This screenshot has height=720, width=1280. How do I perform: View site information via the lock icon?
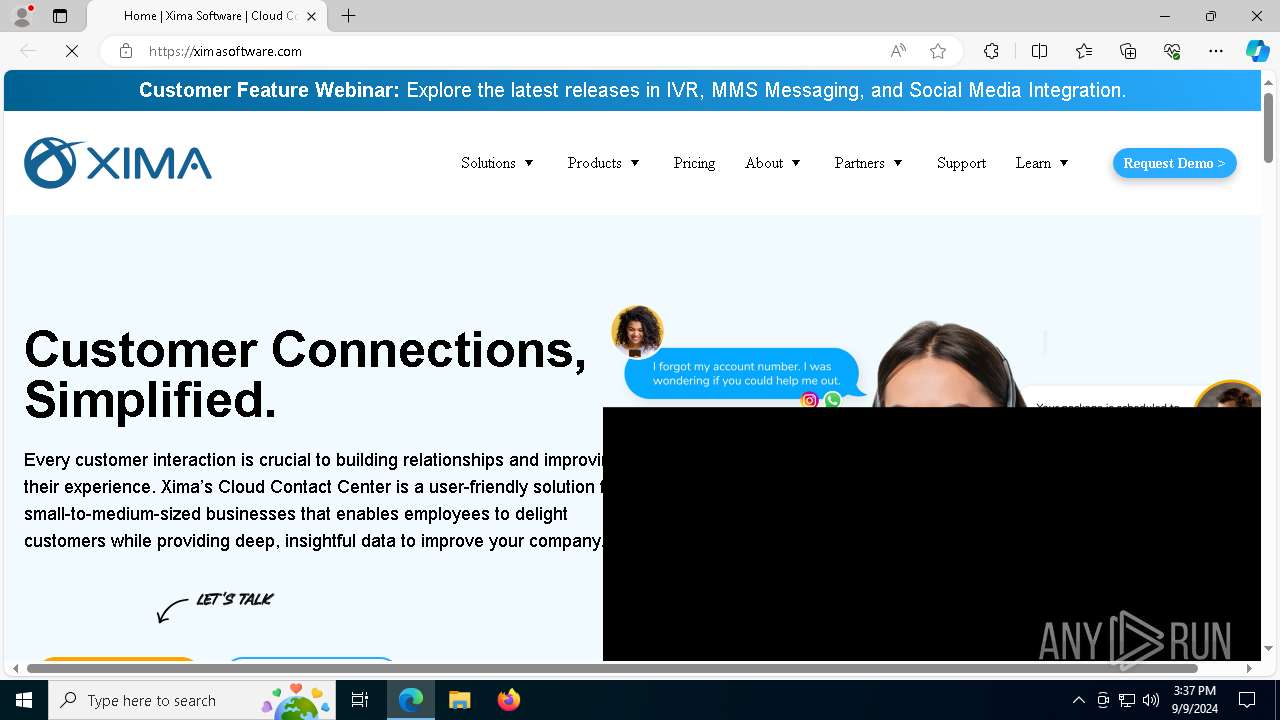pos(126,51)
